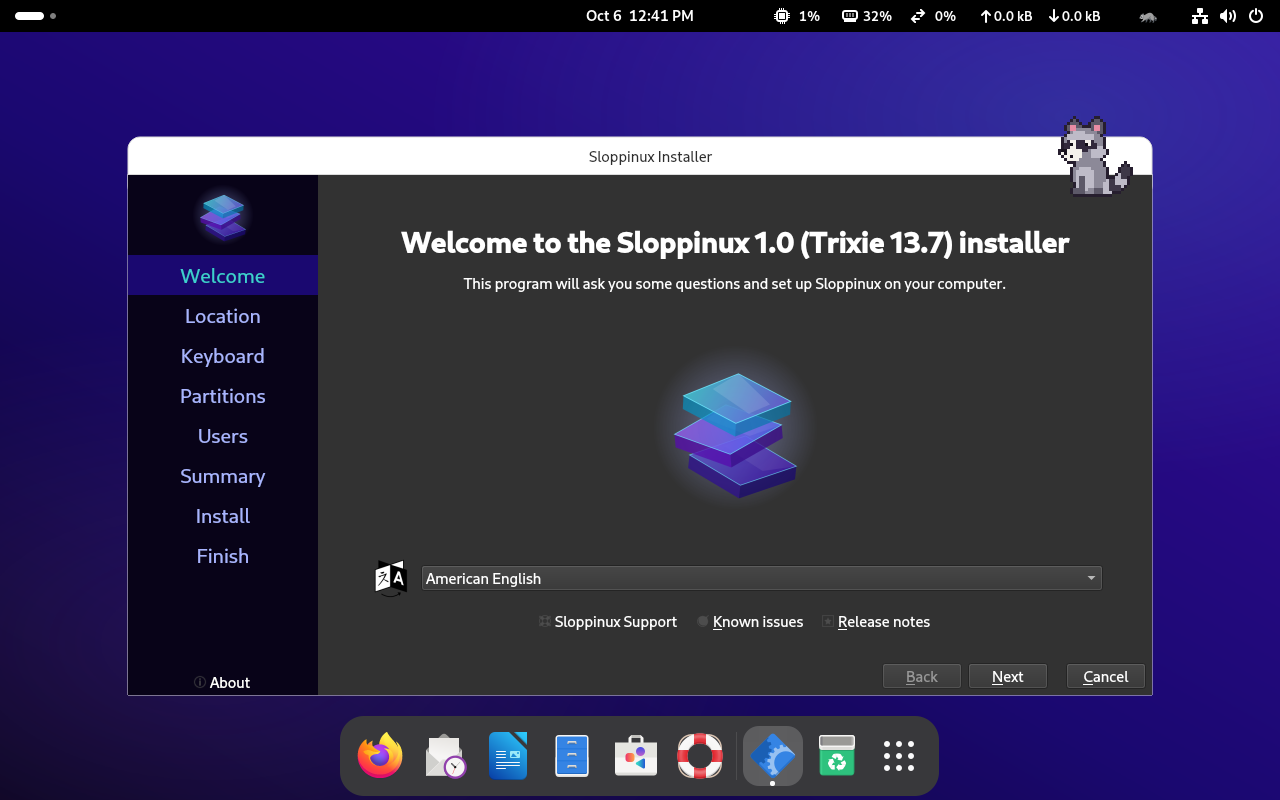This screenshot has height=800, width=1280.
Task: Open LibreOffice Writer from the dock
Action: [508, 756]
